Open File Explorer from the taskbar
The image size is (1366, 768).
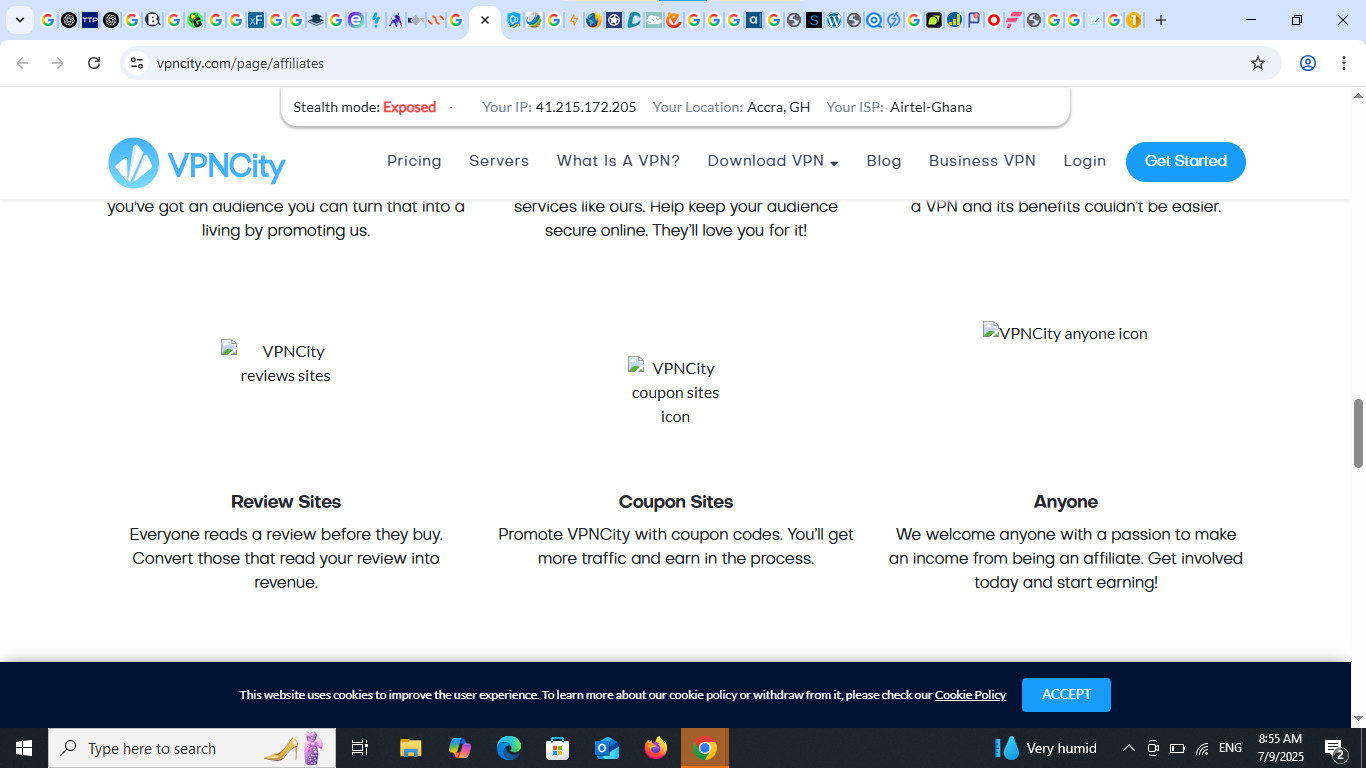(411, 748)
